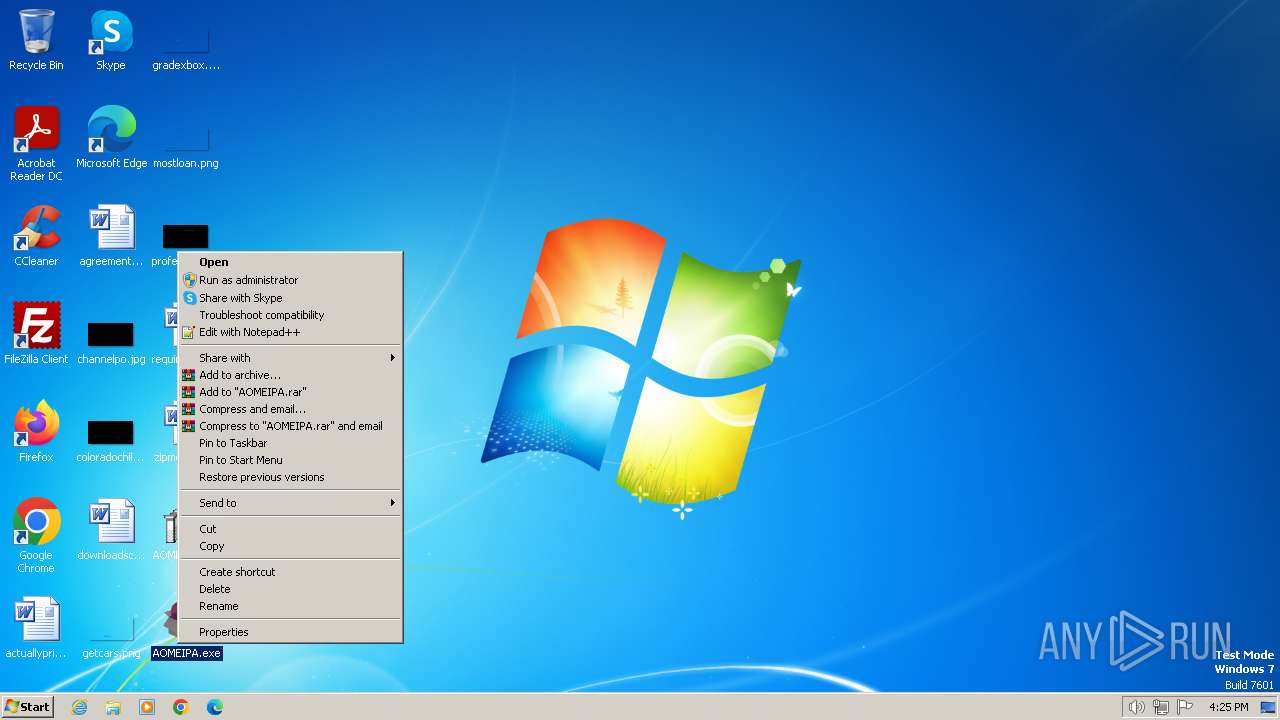
Task: Choose Compress and email...
Action: click(x=290, y=409)
